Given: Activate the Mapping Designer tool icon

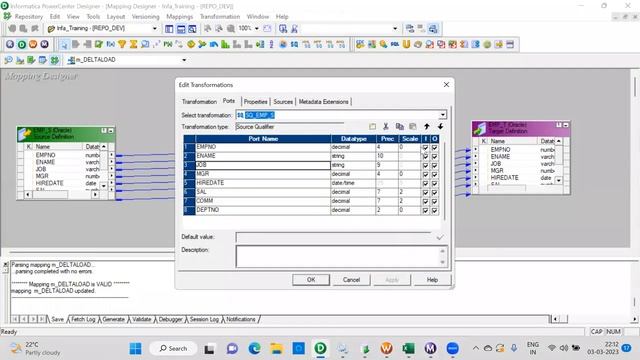Looking at the screenshot, I should coord(54,60).
